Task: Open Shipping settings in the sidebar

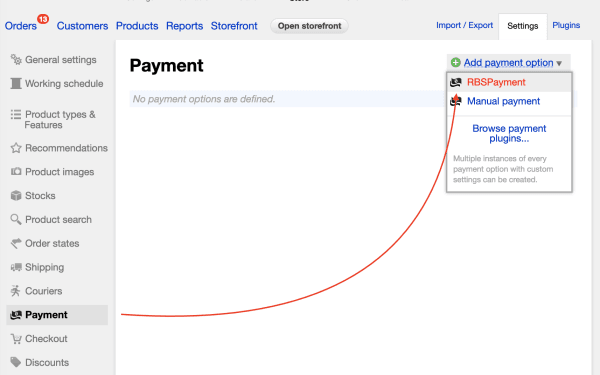Action: click(x=44, y=267)
